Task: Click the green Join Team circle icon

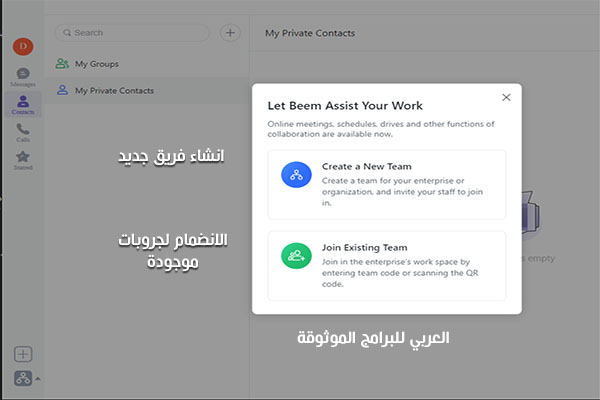Action: click(x=296, y=256)
